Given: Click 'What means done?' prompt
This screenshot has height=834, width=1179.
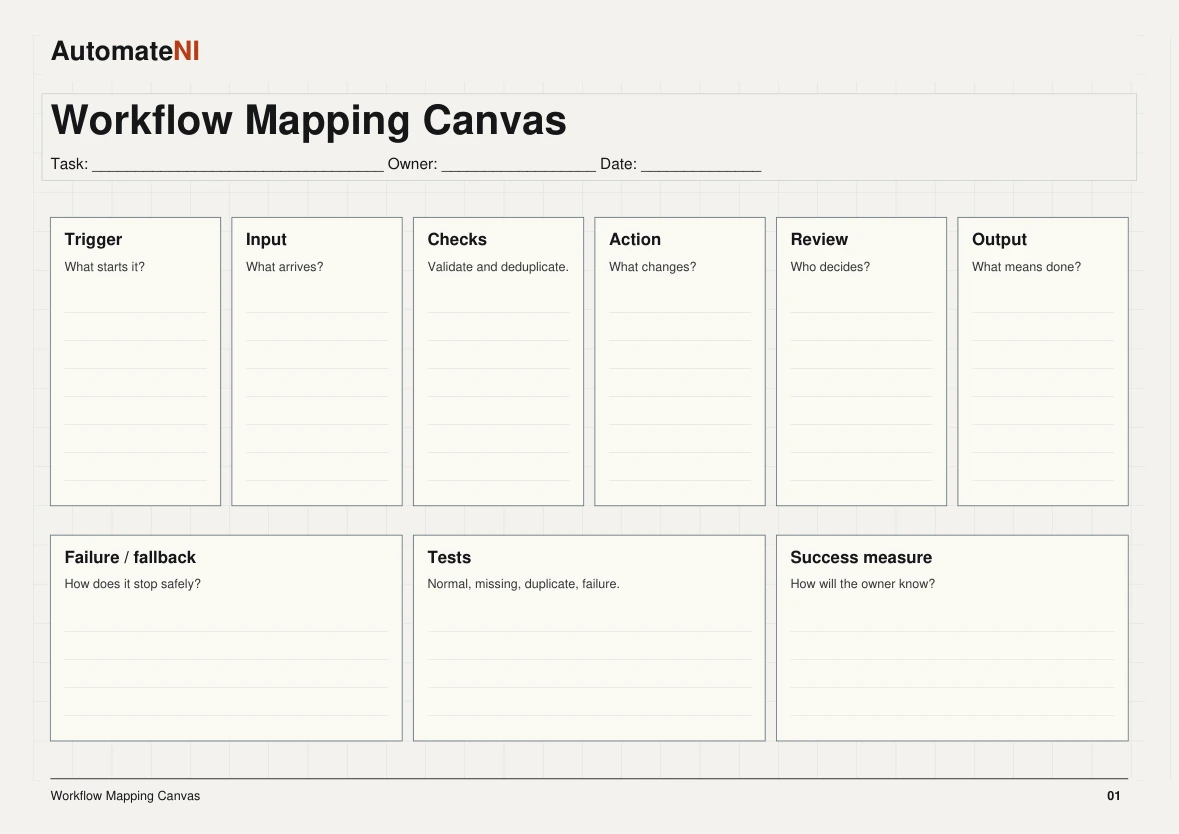Looking at the screenshot, I should click(1026, 267).
